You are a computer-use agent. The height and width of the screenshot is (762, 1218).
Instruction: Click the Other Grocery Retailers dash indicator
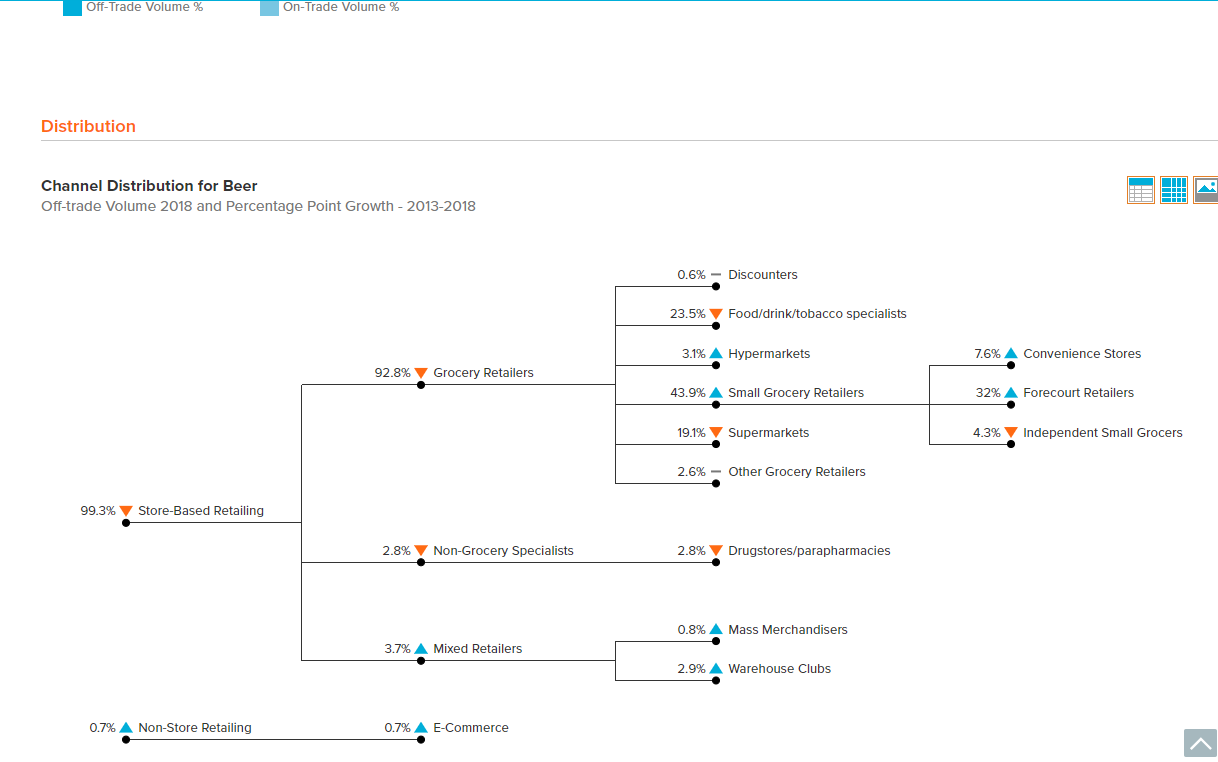(x=716, y=472)
